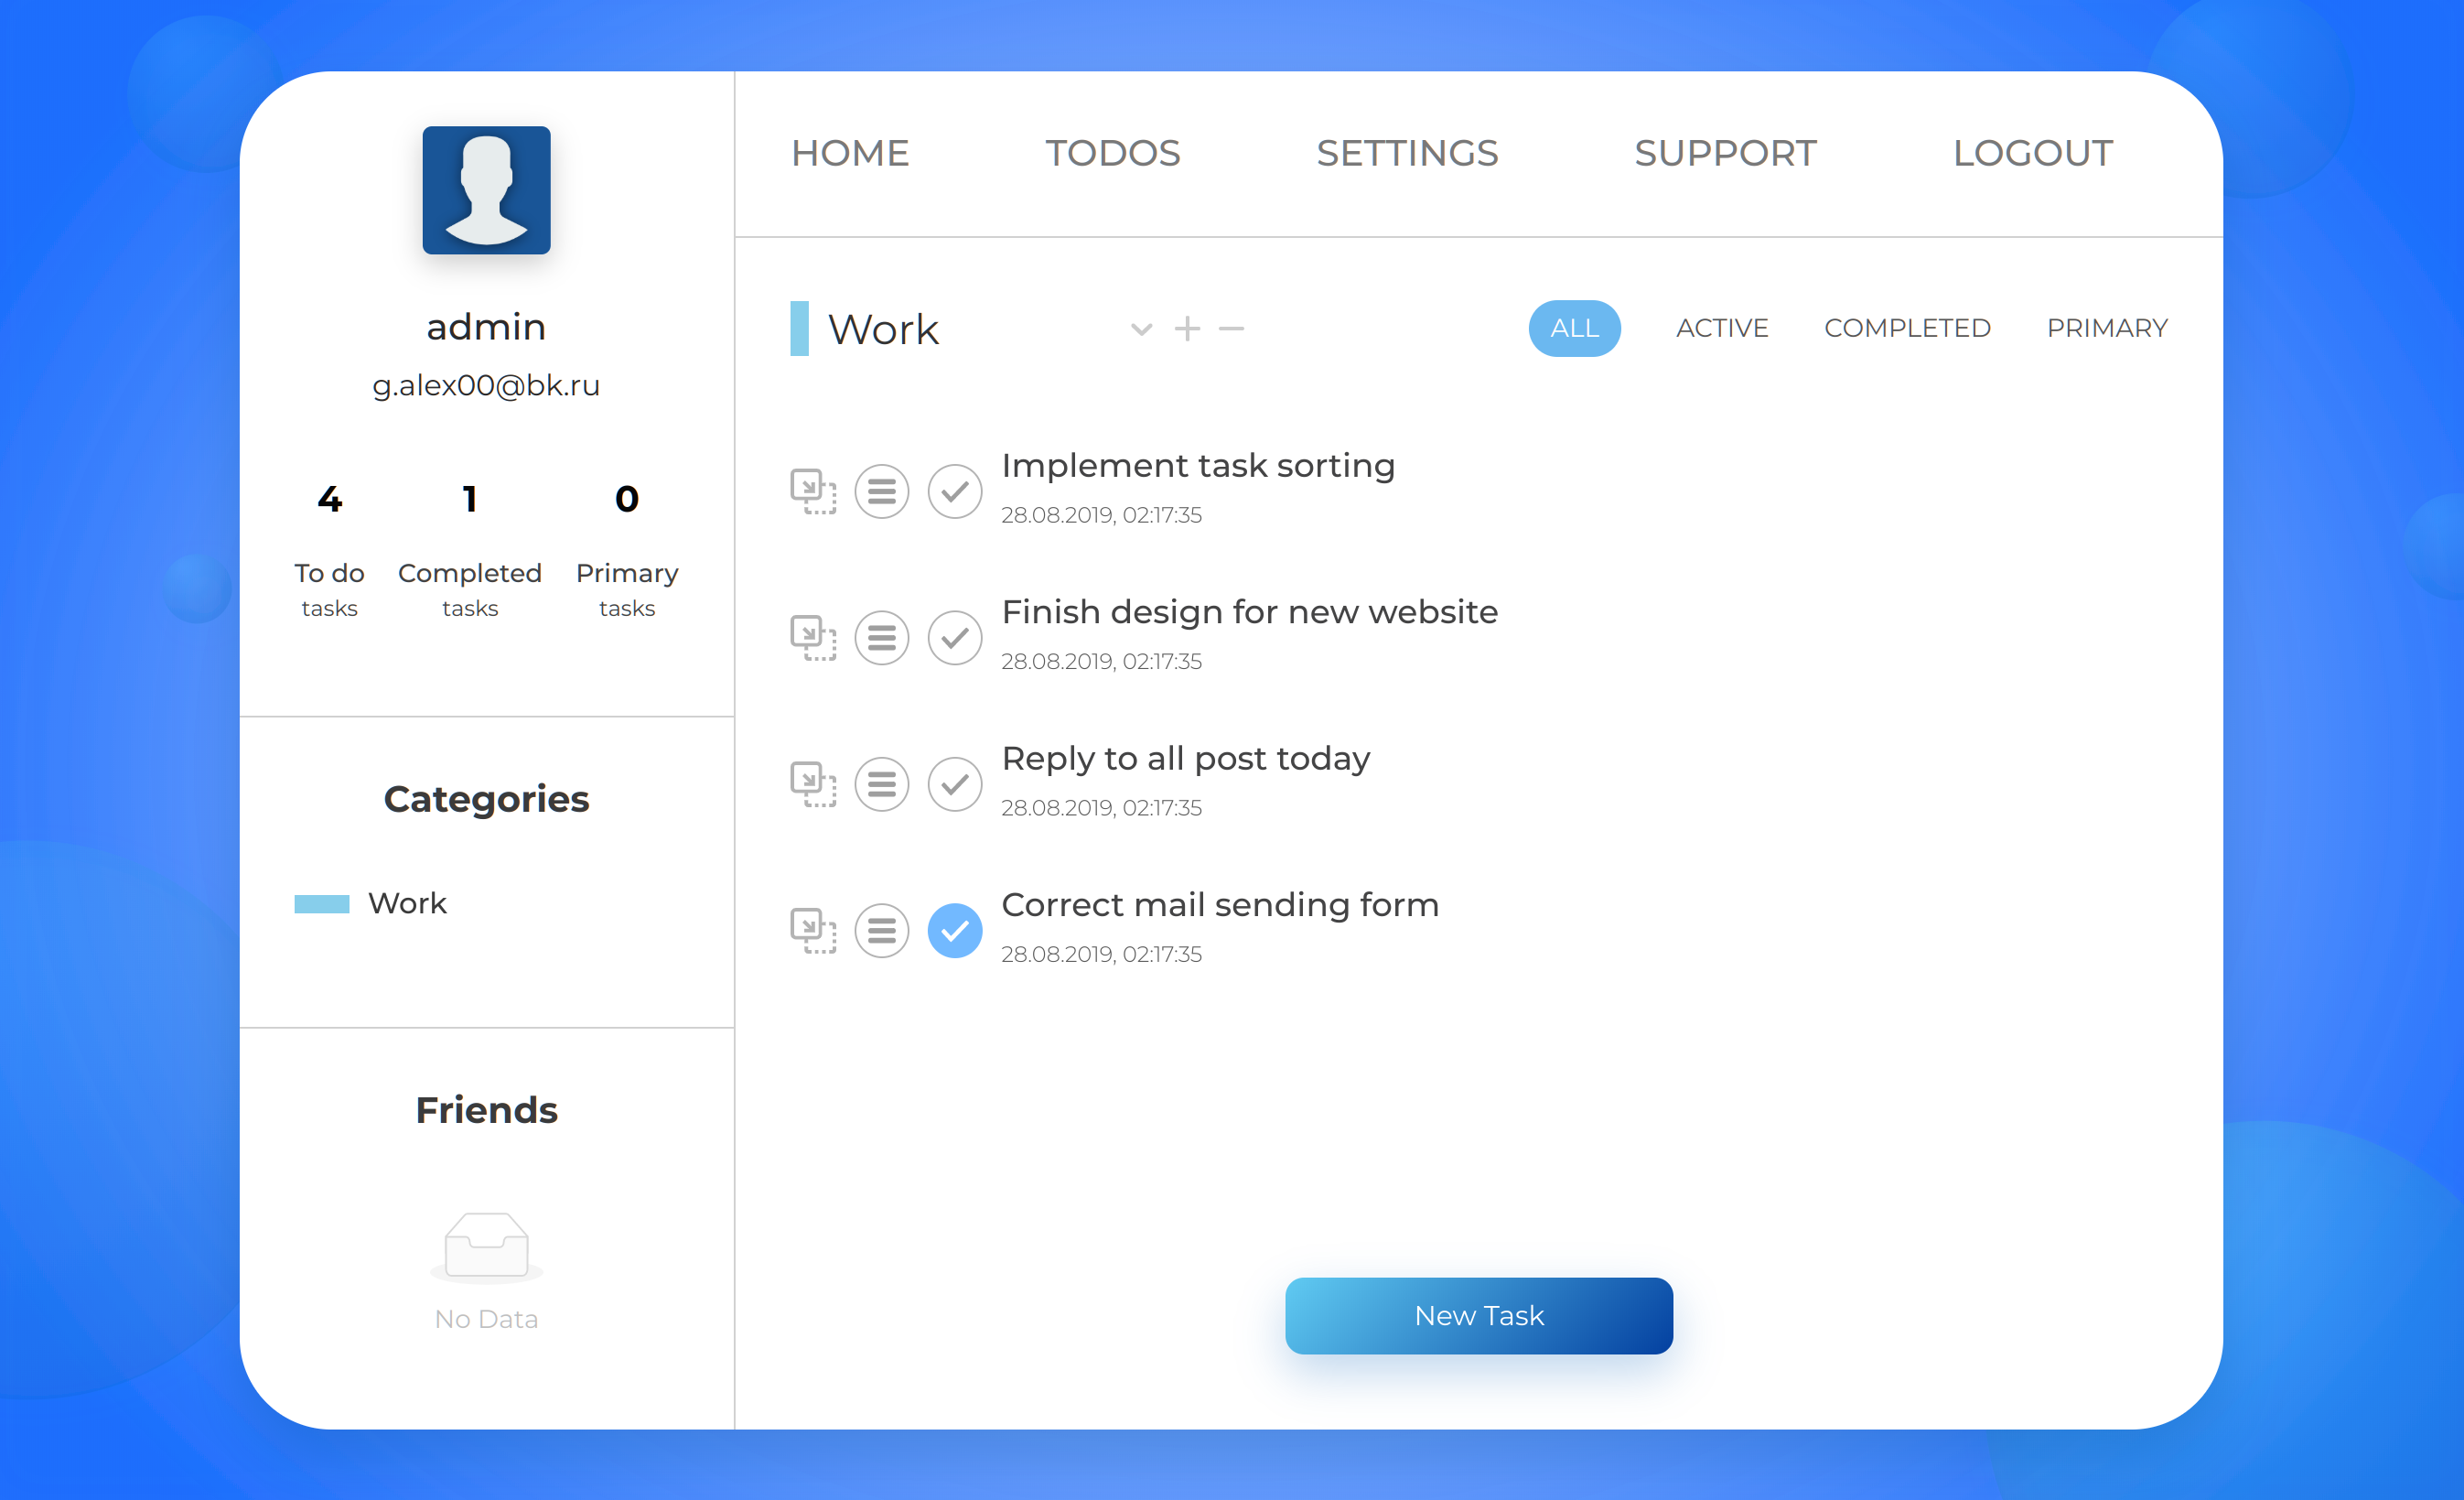The image size is (2464, 1500).
Task: Select the ACTIVE filter tab
Action: coord(1719,328)
